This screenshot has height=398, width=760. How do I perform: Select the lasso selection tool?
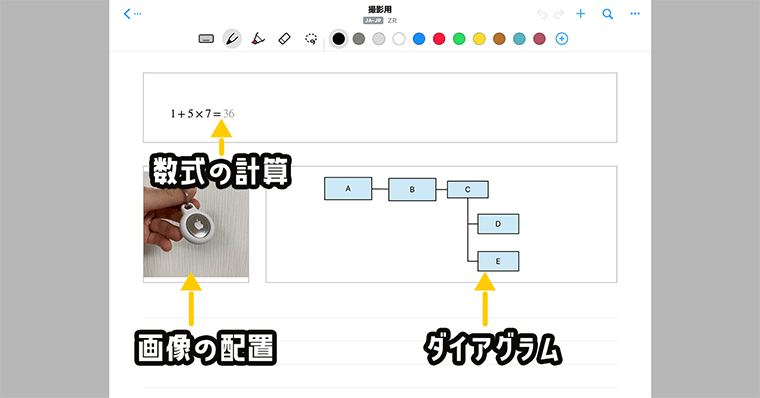[x=311, y=39]
